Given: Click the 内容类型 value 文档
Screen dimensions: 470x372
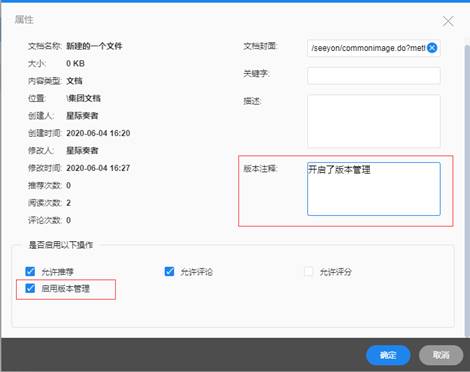Looking at the screenshot, I should point(74,81).
